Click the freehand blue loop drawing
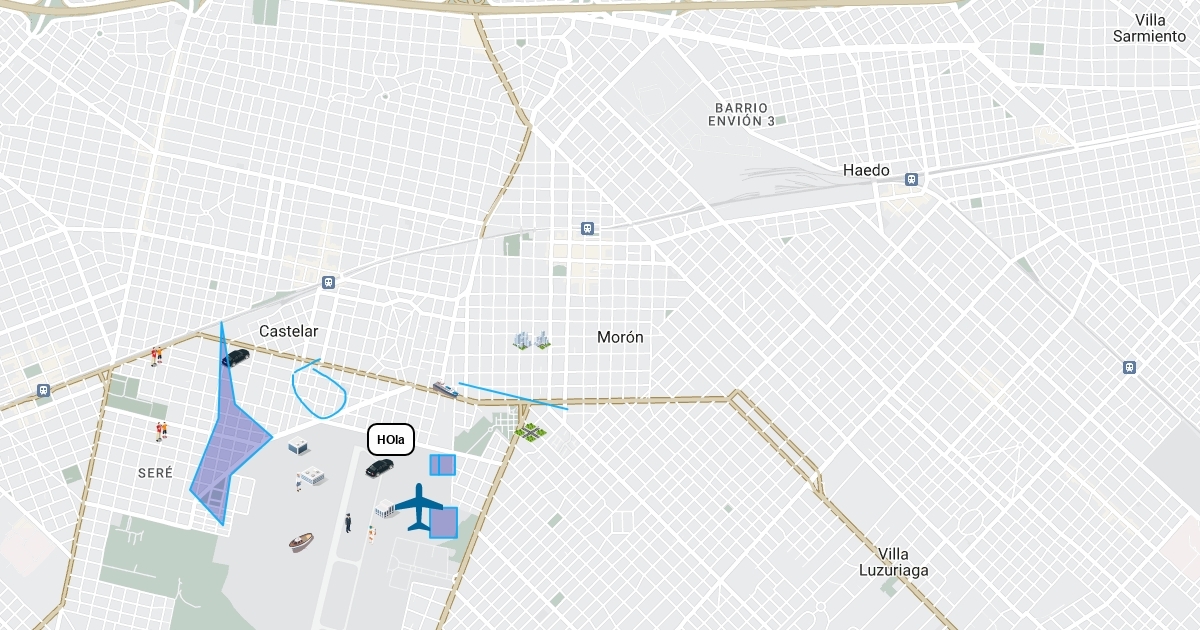Viewport: 1200px width, 630px height. [319, 388]
